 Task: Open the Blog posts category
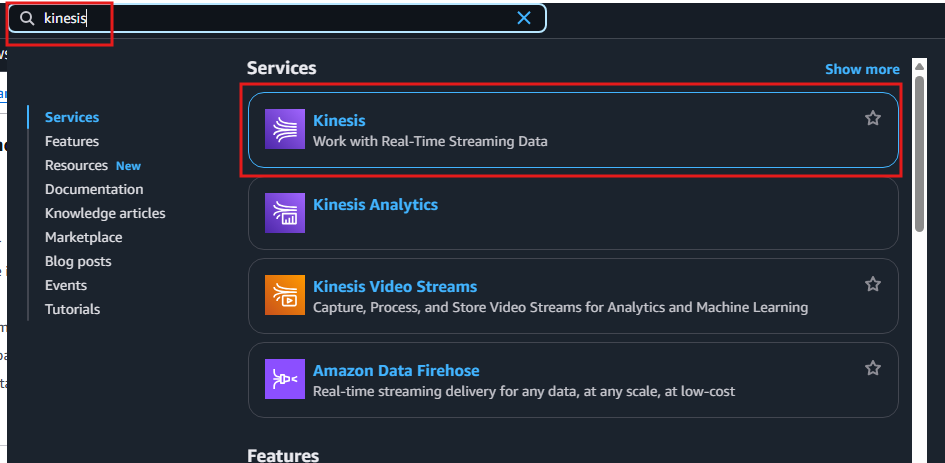pos(78,261)
